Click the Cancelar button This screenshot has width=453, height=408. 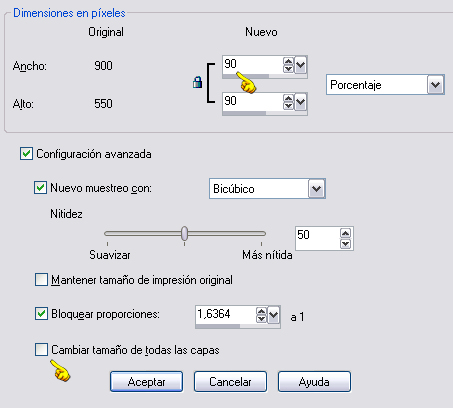tap(230, 382)
